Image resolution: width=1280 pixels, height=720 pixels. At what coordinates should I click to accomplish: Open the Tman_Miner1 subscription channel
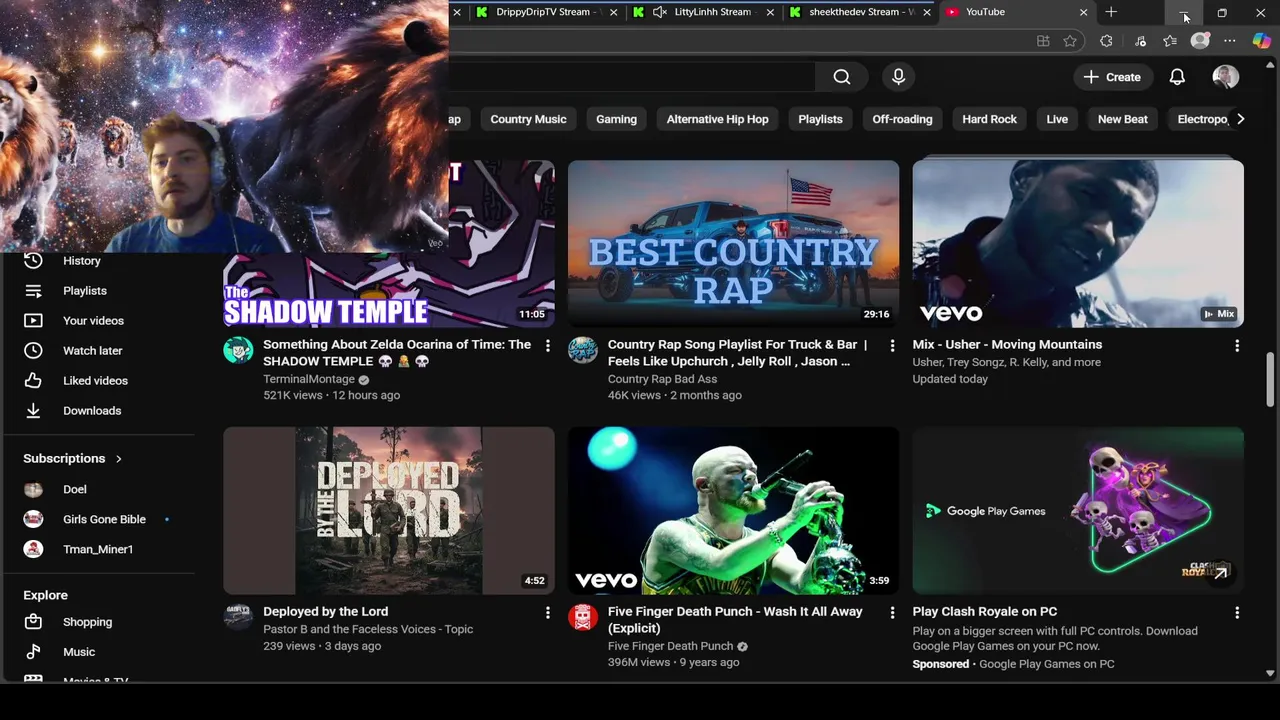coord(100,549)
